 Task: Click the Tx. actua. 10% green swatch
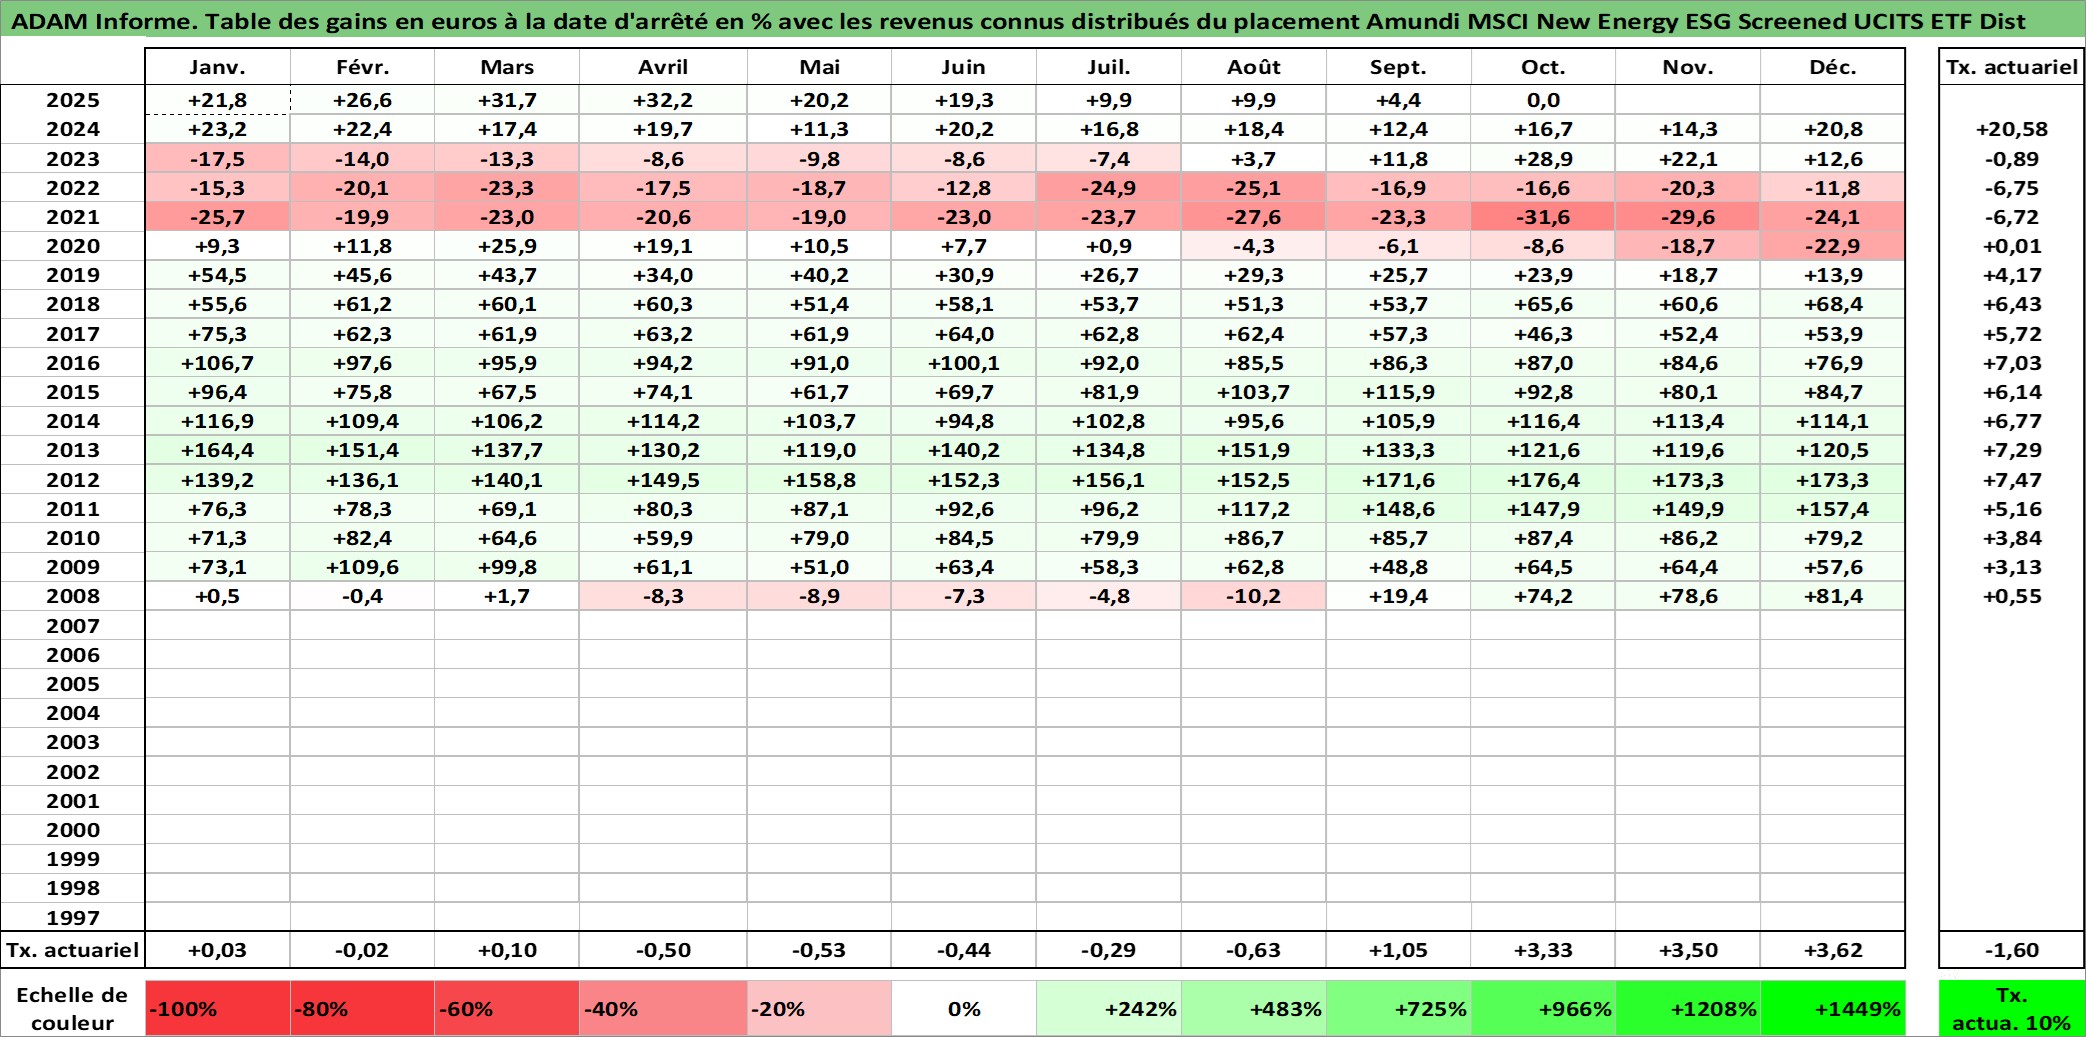[2012, 1008]
